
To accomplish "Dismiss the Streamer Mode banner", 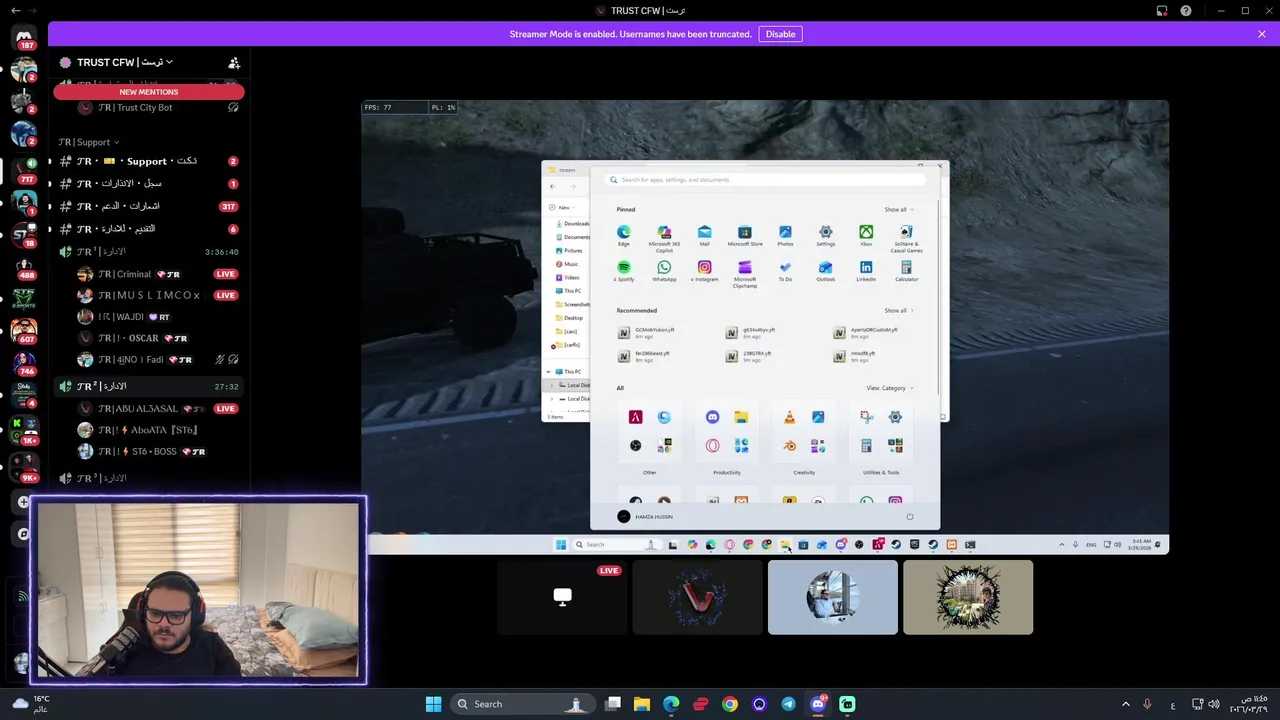I will [x=1262, y=34].
